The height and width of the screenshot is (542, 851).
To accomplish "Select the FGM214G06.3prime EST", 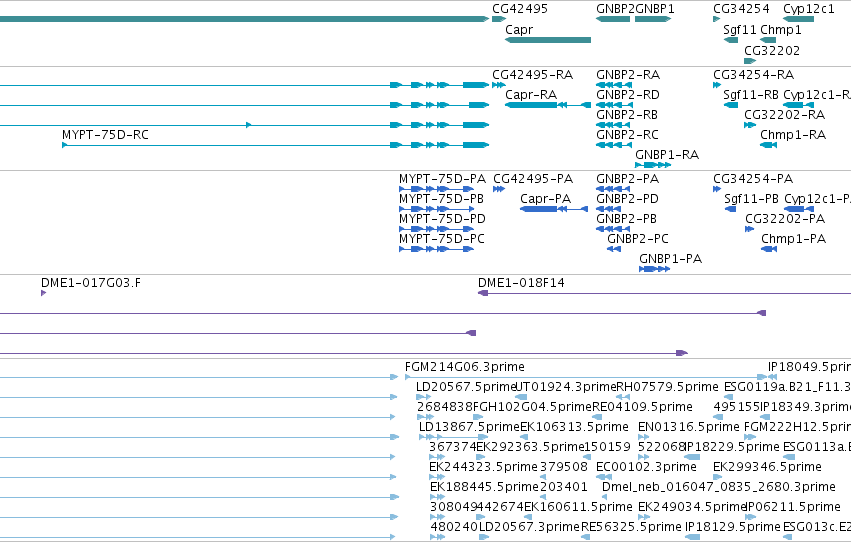I will coord(586,377).
